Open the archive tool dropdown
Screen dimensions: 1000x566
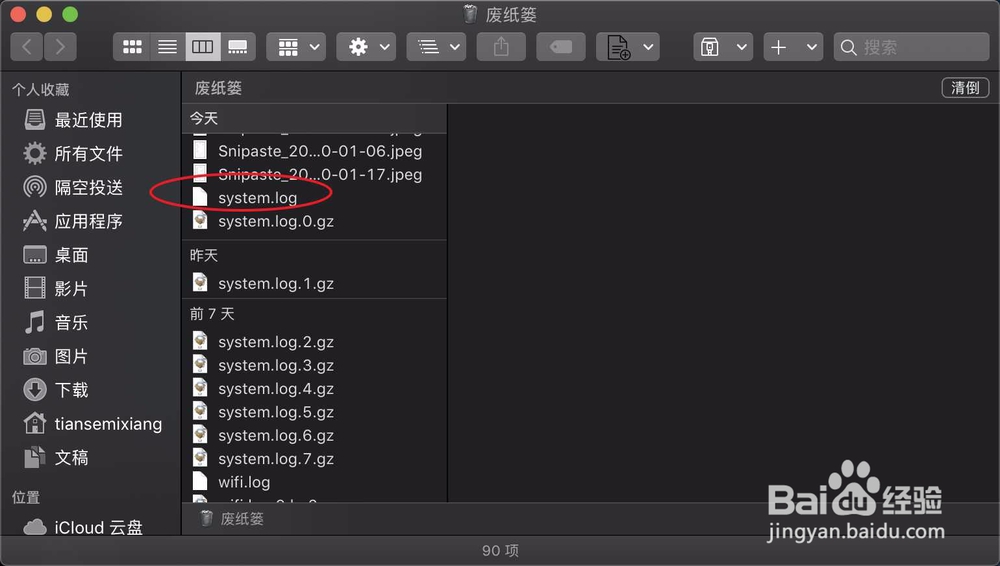[x=723, y=47]
